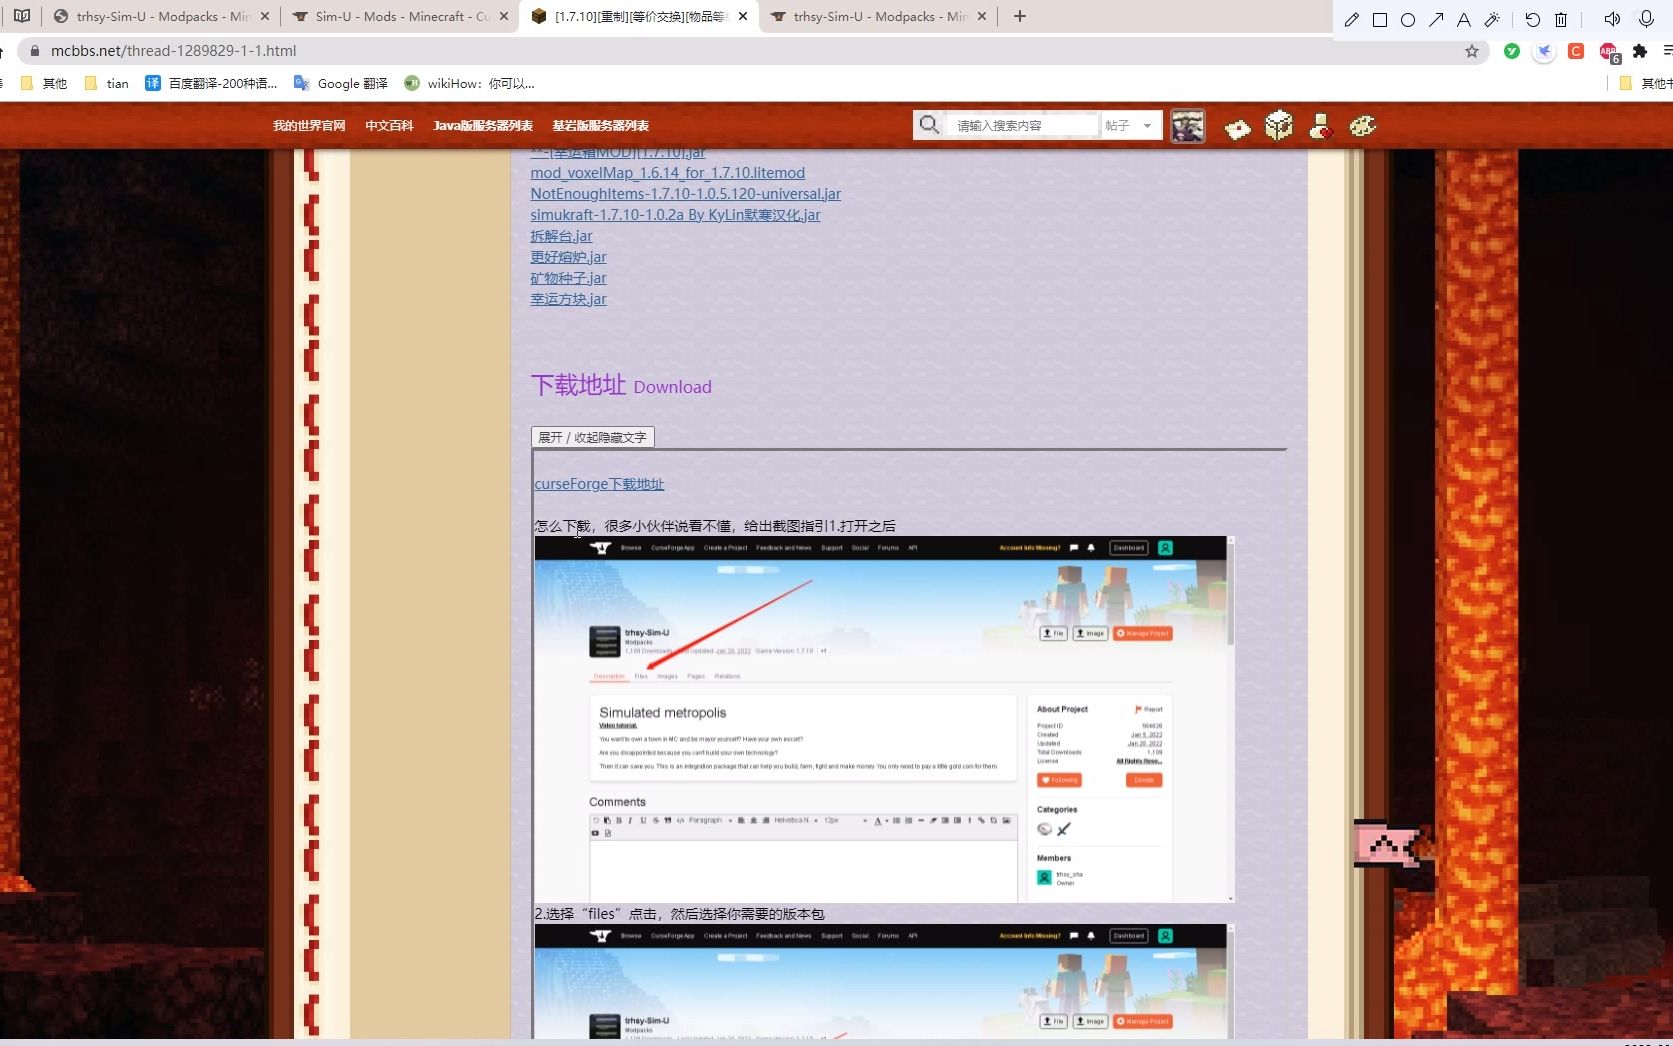This screenshot has width=1673, height=1046.
Task: Click 更好熔炉.jar link
Action: click(568, 257)
